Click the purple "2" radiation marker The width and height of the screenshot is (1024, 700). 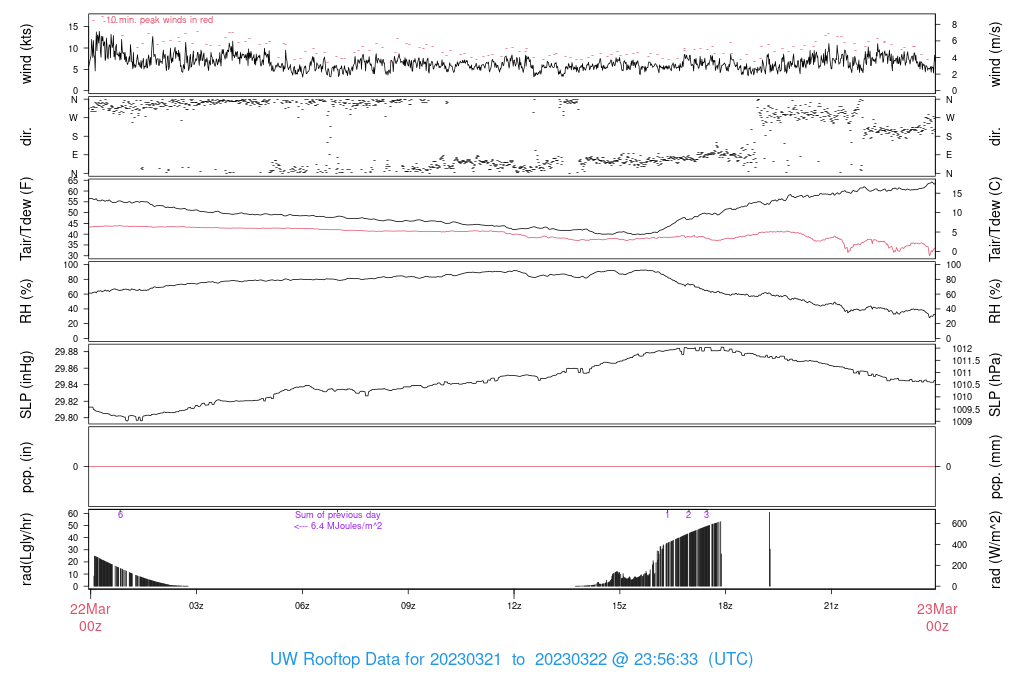(x=688, y=515)
